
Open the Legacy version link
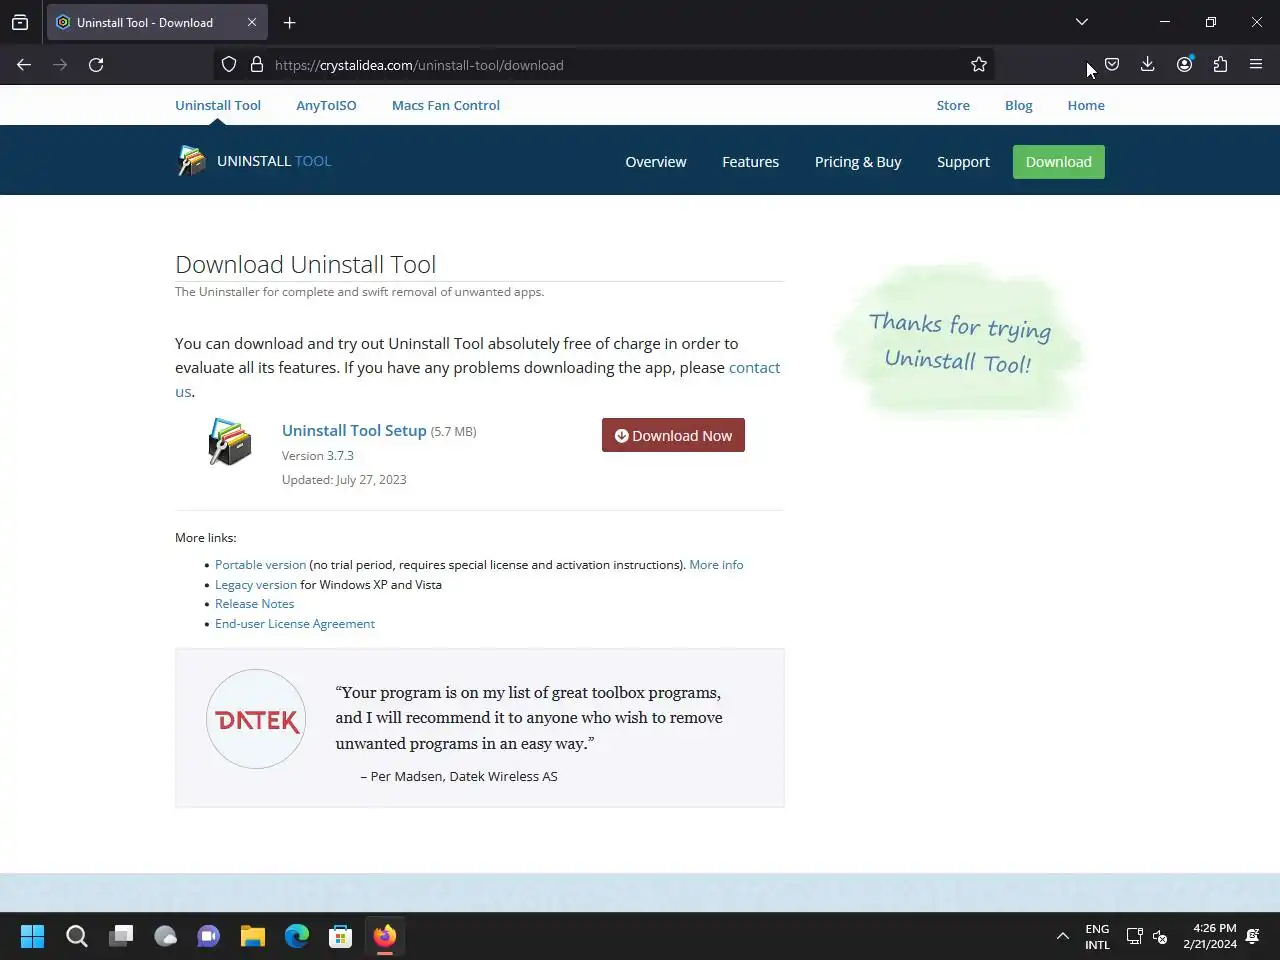[256, 585]
